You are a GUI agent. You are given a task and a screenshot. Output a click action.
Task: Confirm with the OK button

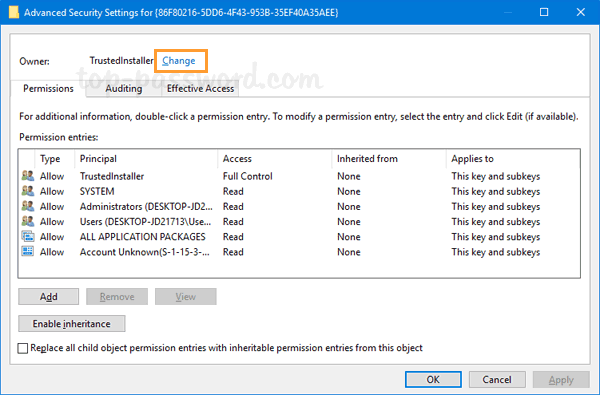pos(433,379)
